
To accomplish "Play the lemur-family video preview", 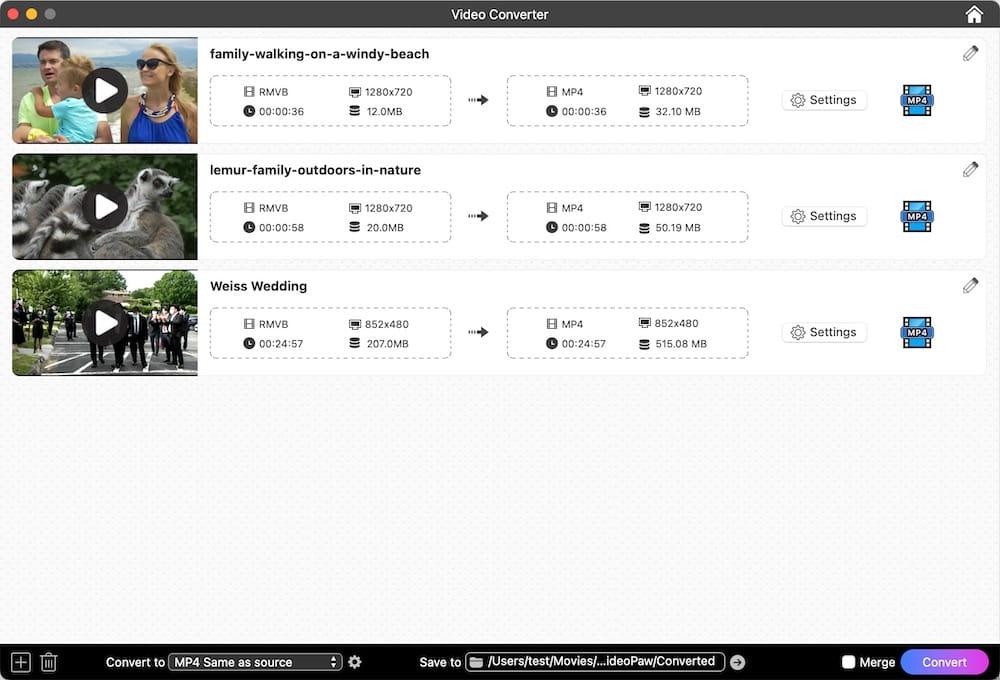I will click(x=104, y=206).
